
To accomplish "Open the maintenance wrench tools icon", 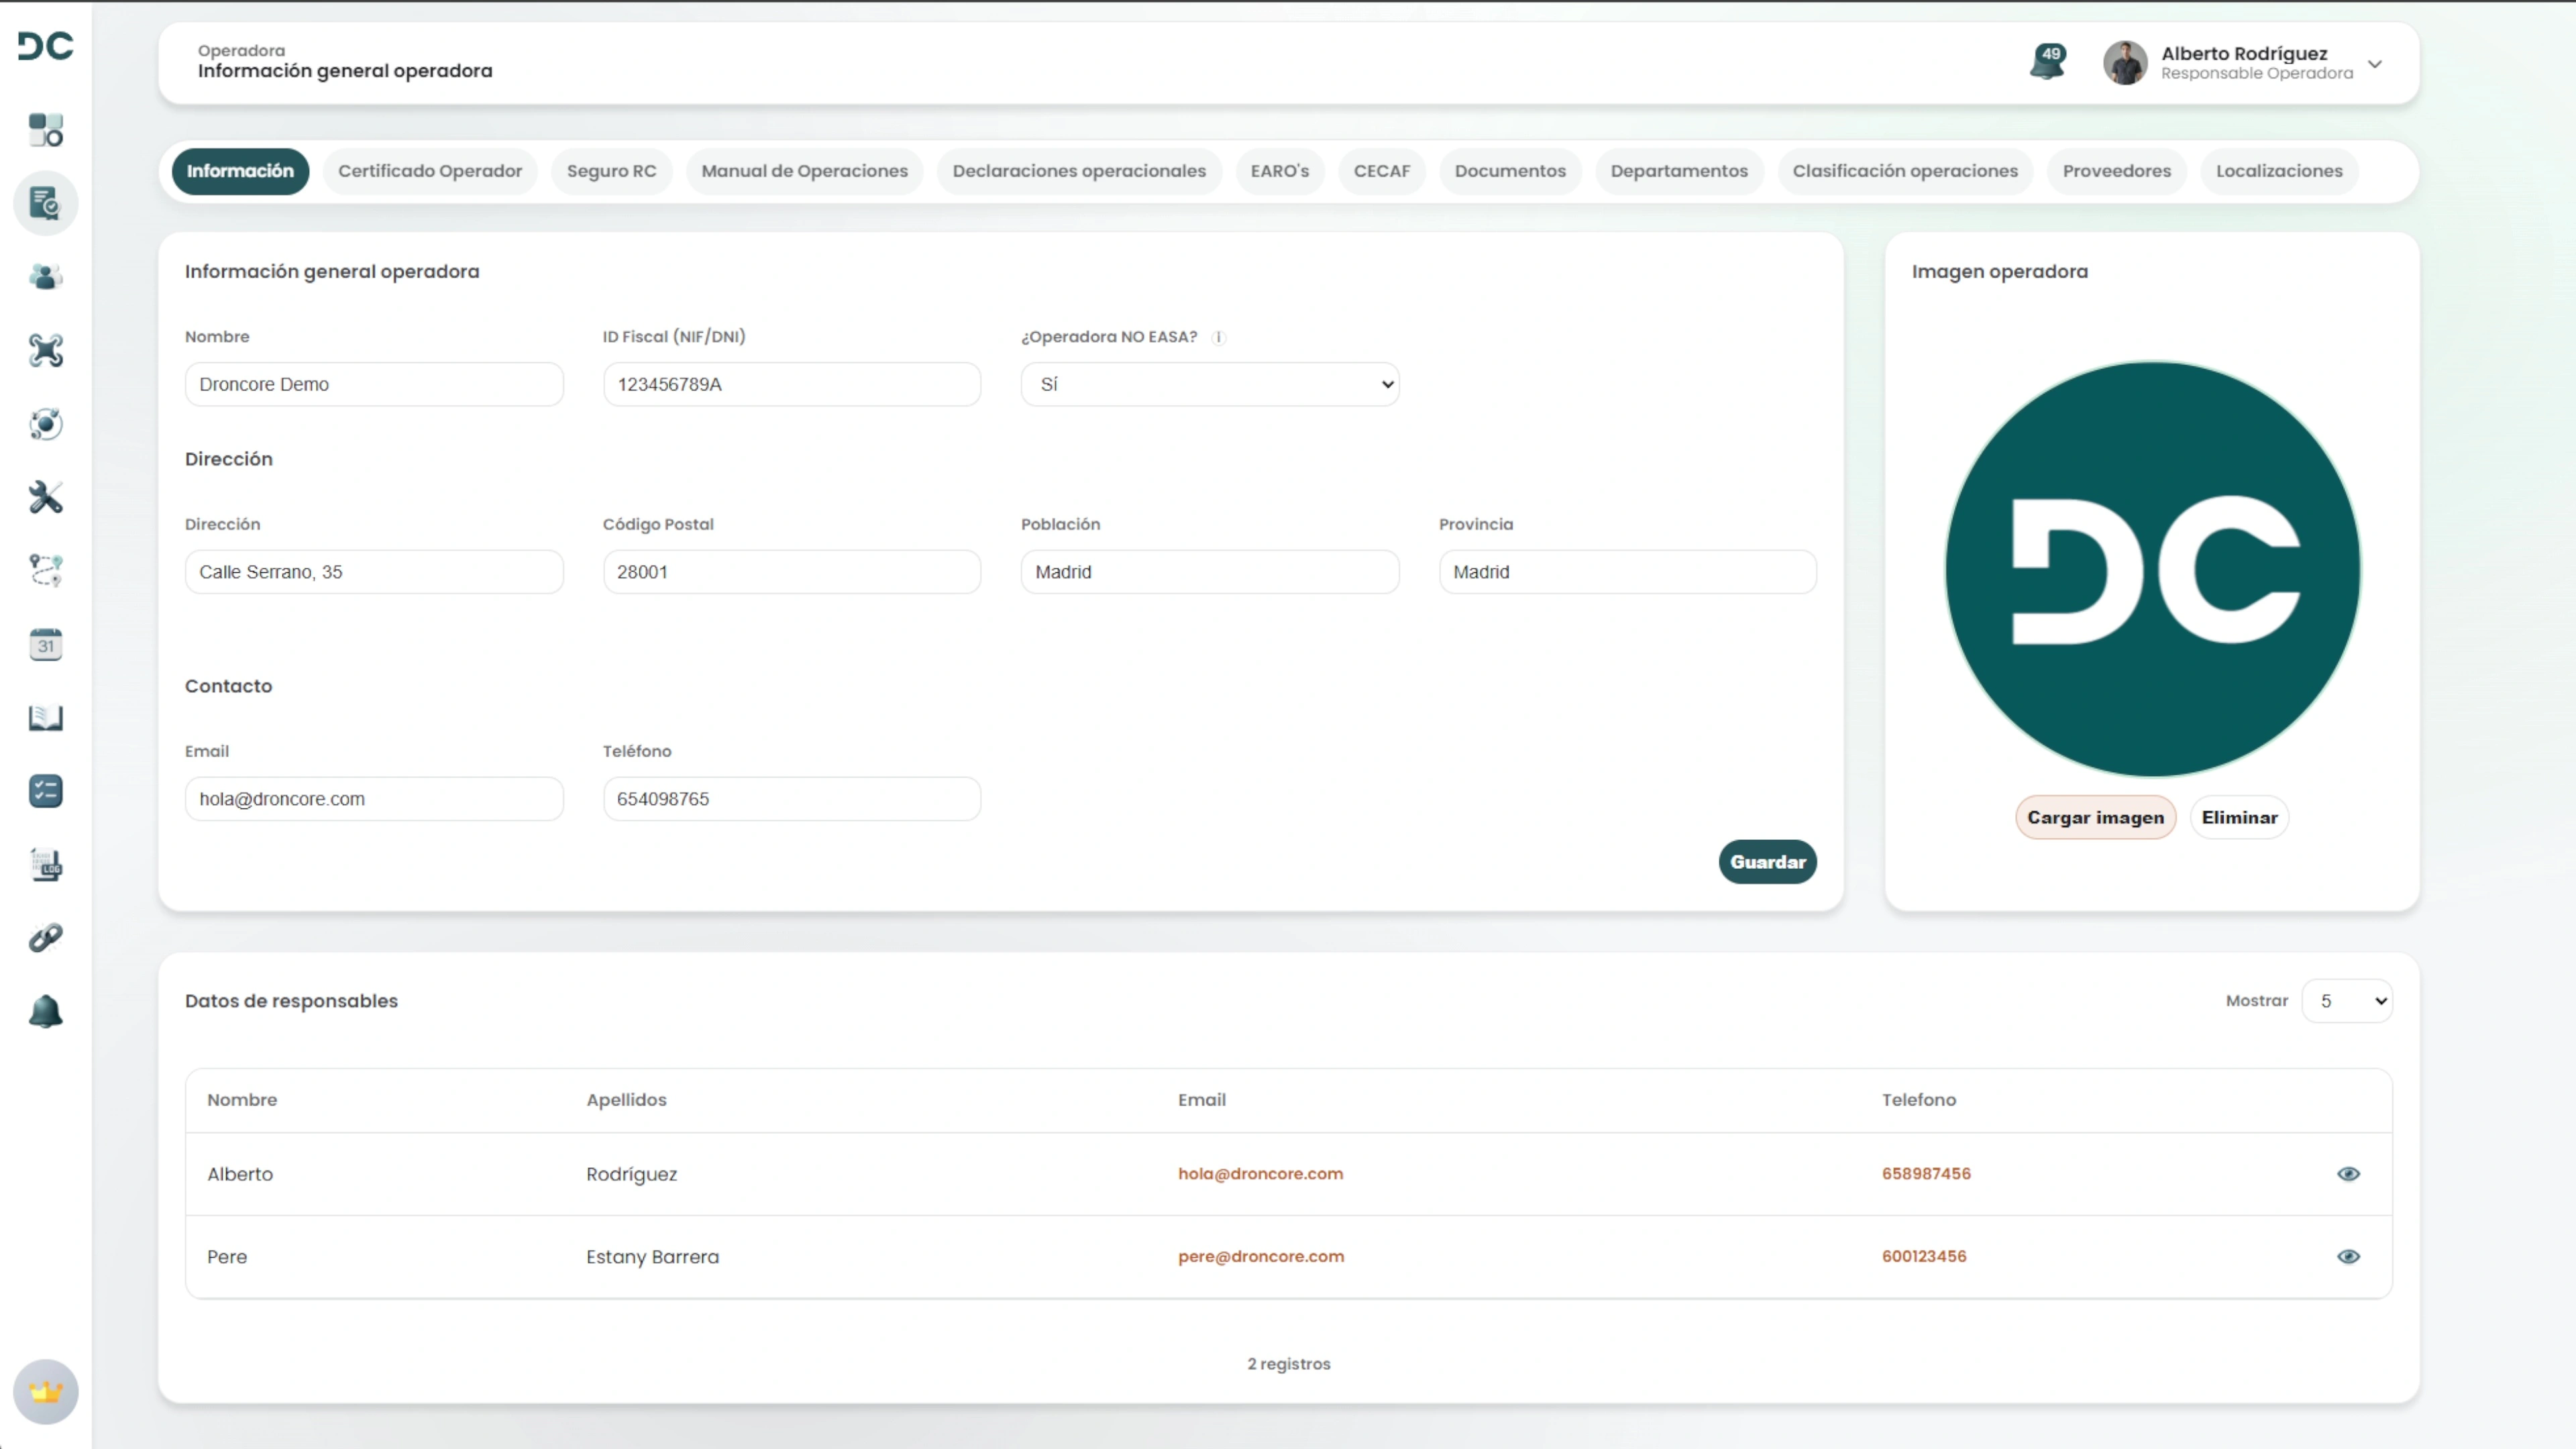I will pyautogui.click(x=46, y=497).
